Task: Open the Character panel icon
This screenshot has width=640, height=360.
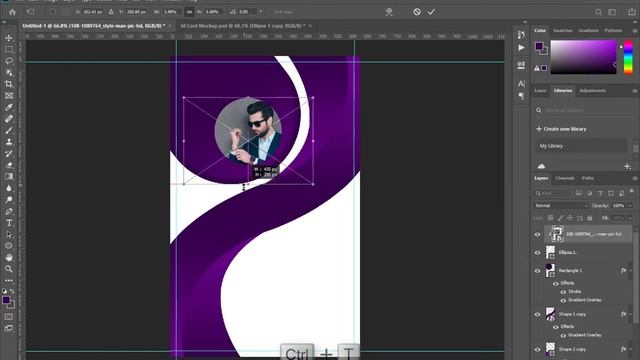Action: click(521, 84)
